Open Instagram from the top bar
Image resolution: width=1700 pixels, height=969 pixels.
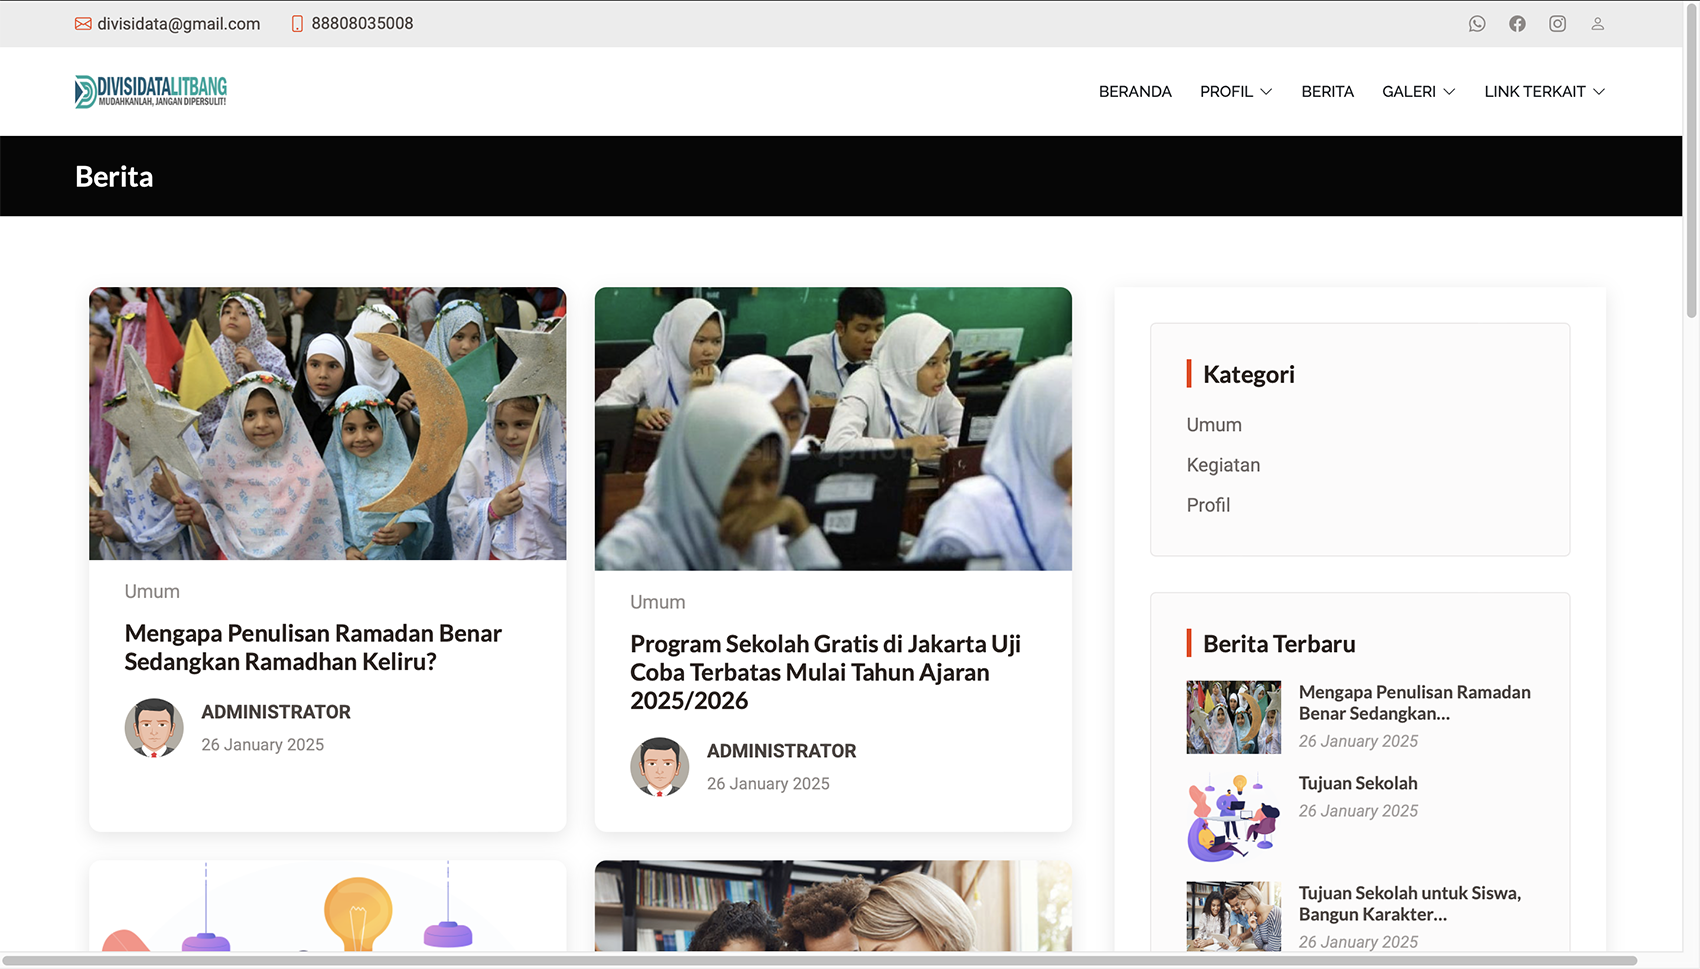pos(1557,23)
